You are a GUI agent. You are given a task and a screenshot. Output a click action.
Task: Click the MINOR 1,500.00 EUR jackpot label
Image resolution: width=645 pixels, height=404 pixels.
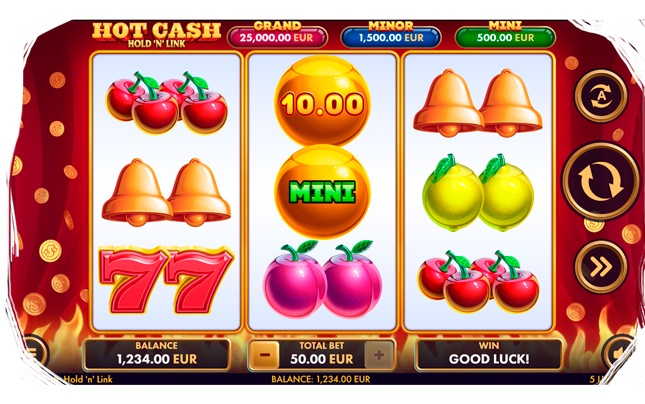[391, 33]
